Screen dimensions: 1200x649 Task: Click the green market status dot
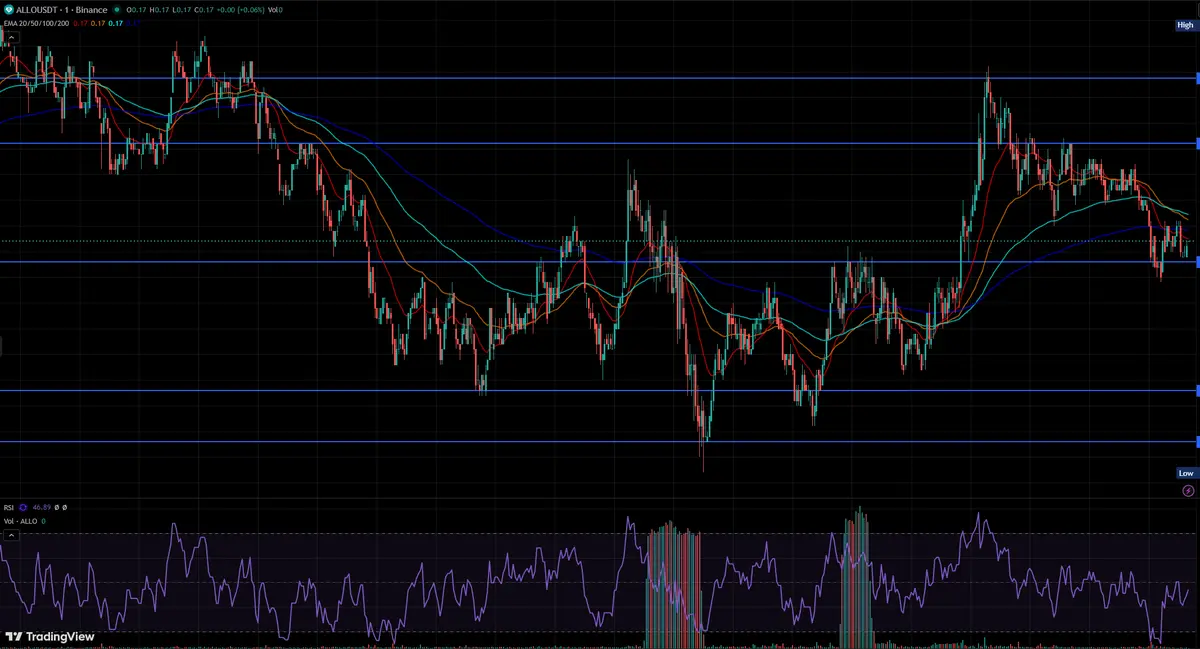(117, 10)
